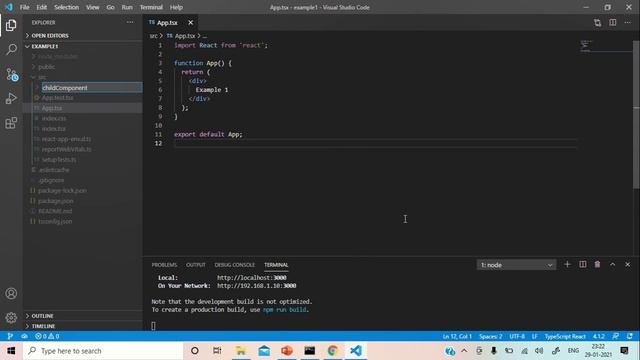Open Explorer views and more actions ellipsis
Screen dimensions: 640x360
coord(130,22)
